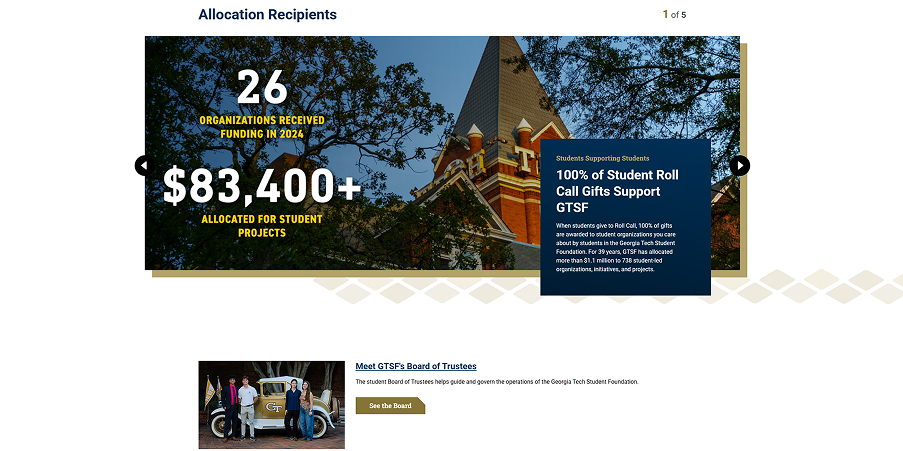Click Organizations Received Funding in 2024 text
903x451 pixels.
tap(262, 127)
